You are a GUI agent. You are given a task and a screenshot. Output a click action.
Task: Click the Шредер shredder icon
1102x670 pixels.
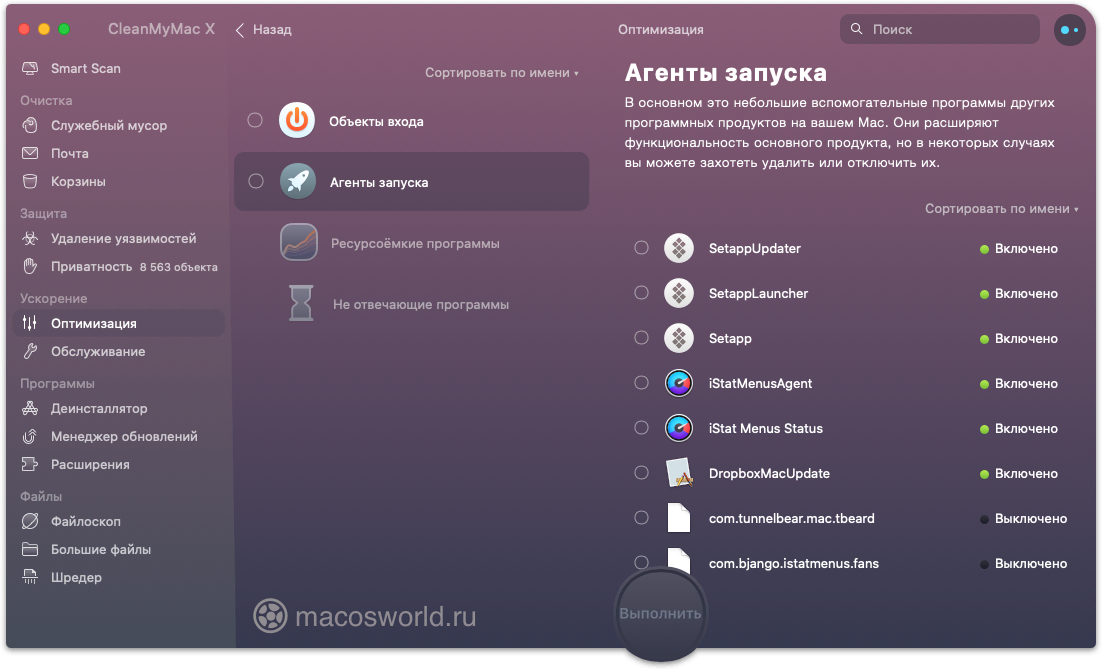point(30,578)
